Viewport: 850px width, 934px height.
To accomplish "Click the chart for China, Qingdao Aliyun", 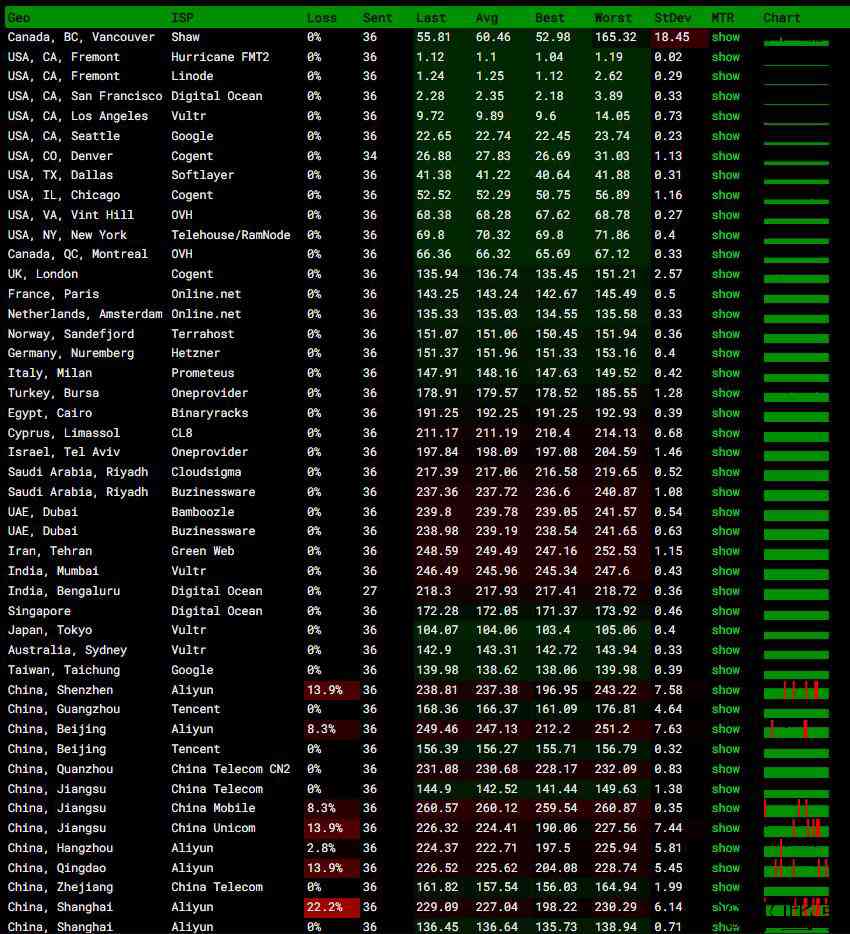I will tap(796, 868).
